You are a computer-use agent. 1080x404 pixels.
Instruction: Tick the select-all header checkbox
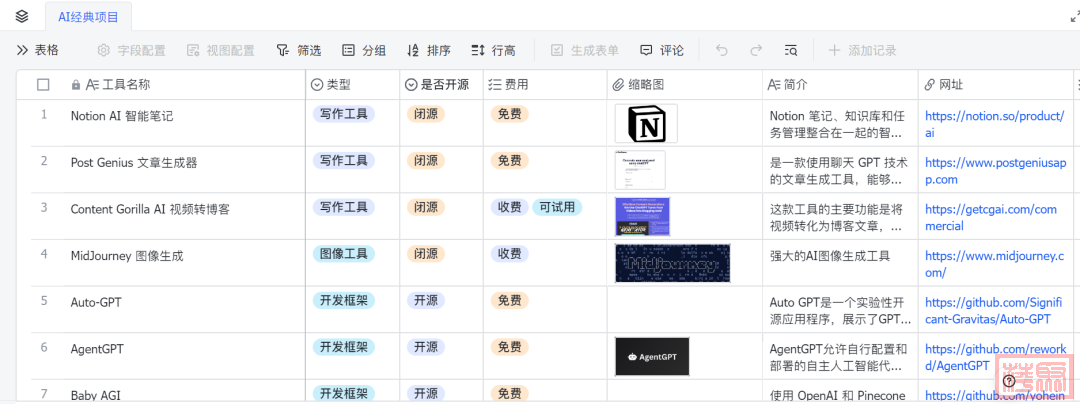coord(43,85)
